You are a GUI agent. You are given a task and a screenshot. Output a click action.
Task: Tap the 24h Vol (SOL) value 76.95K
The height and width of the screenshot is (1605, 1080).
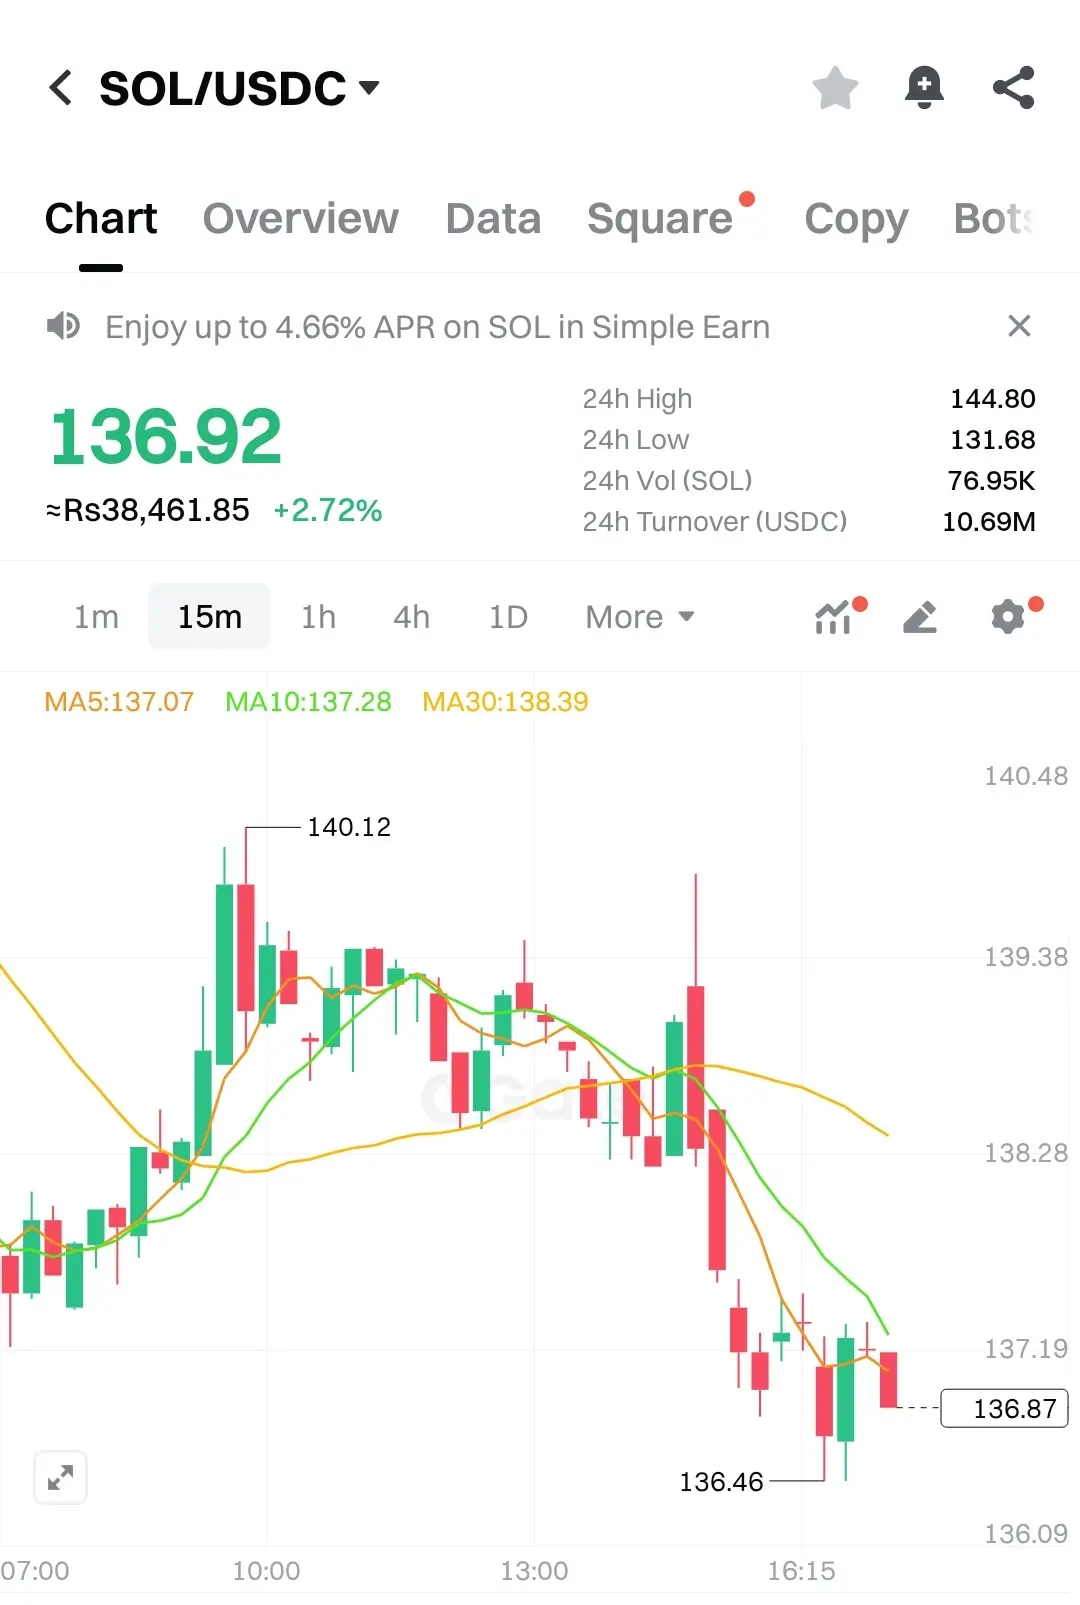991,481
